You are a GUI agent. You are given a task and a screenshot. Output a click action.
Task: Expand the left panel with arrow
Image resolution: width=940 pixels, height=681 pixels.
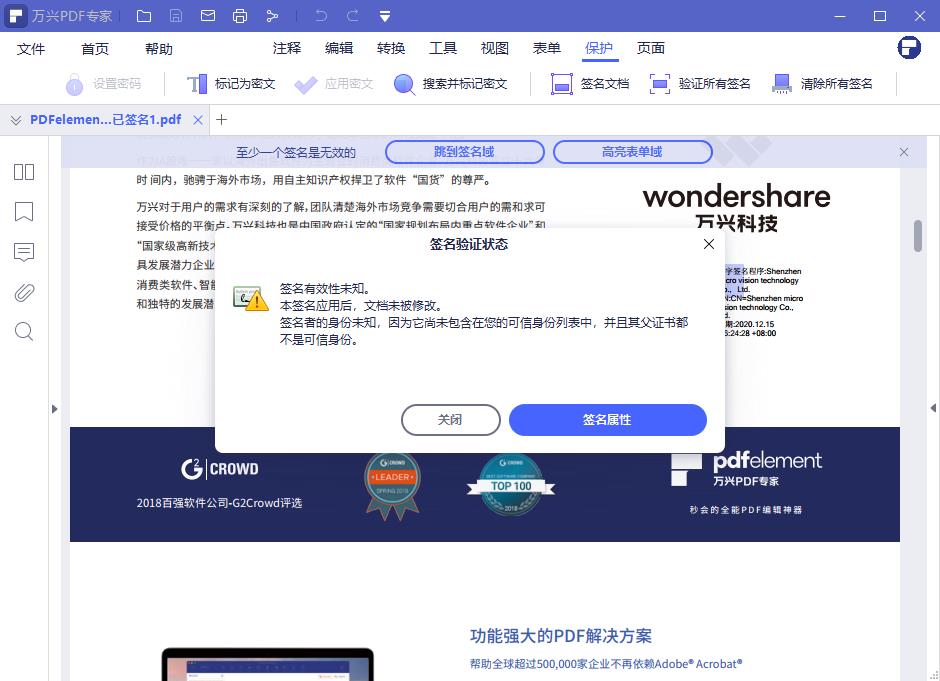(54, 408)
